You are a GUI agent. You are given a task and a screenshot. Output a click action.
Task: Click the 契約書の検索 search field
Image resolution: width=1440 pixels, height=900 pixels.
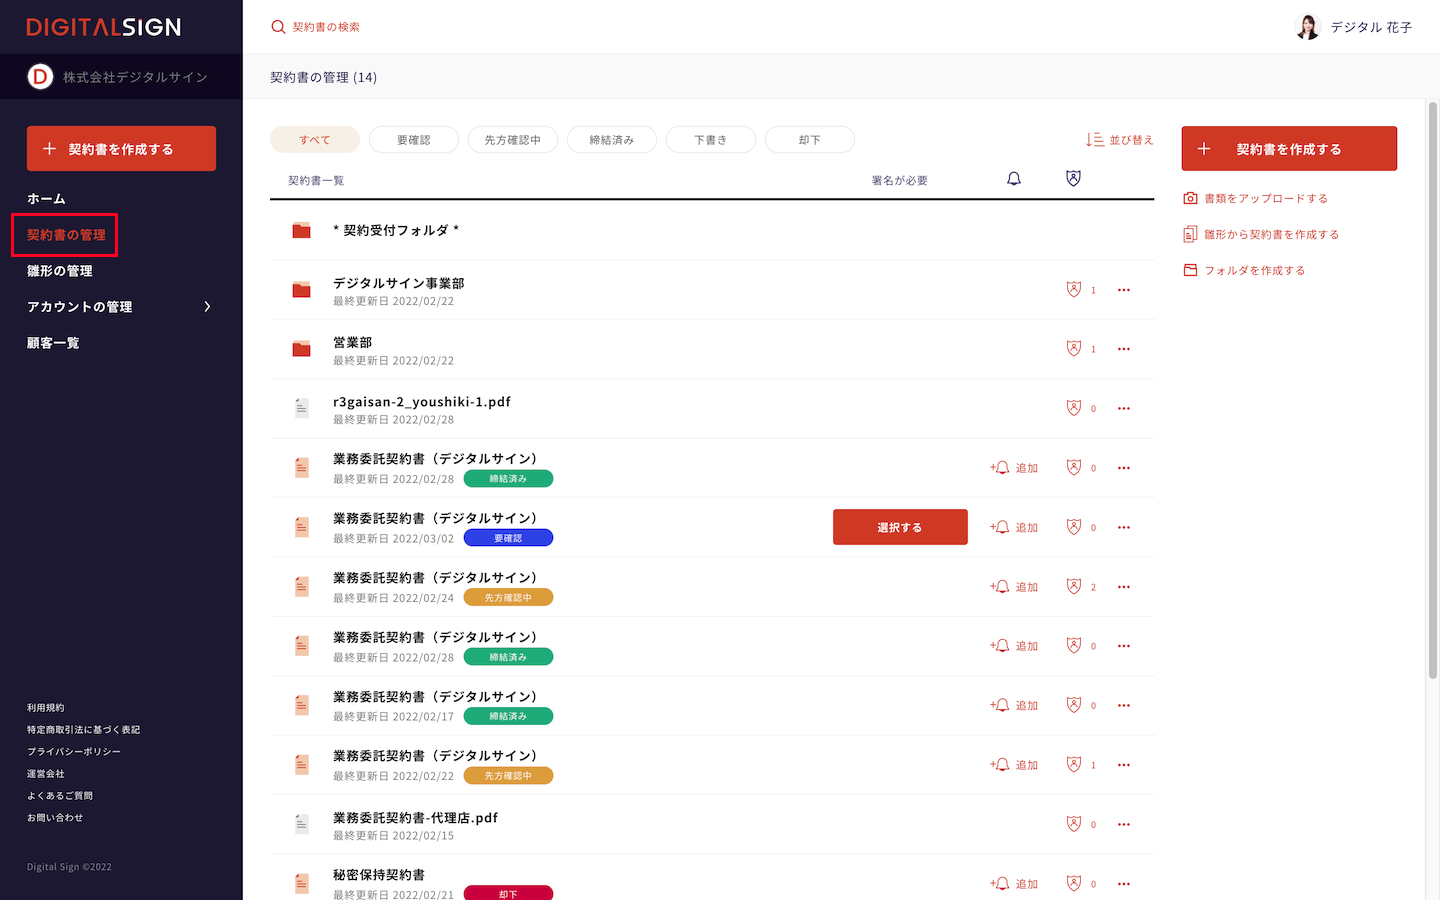pyautogui.click(x=326, y=27)
